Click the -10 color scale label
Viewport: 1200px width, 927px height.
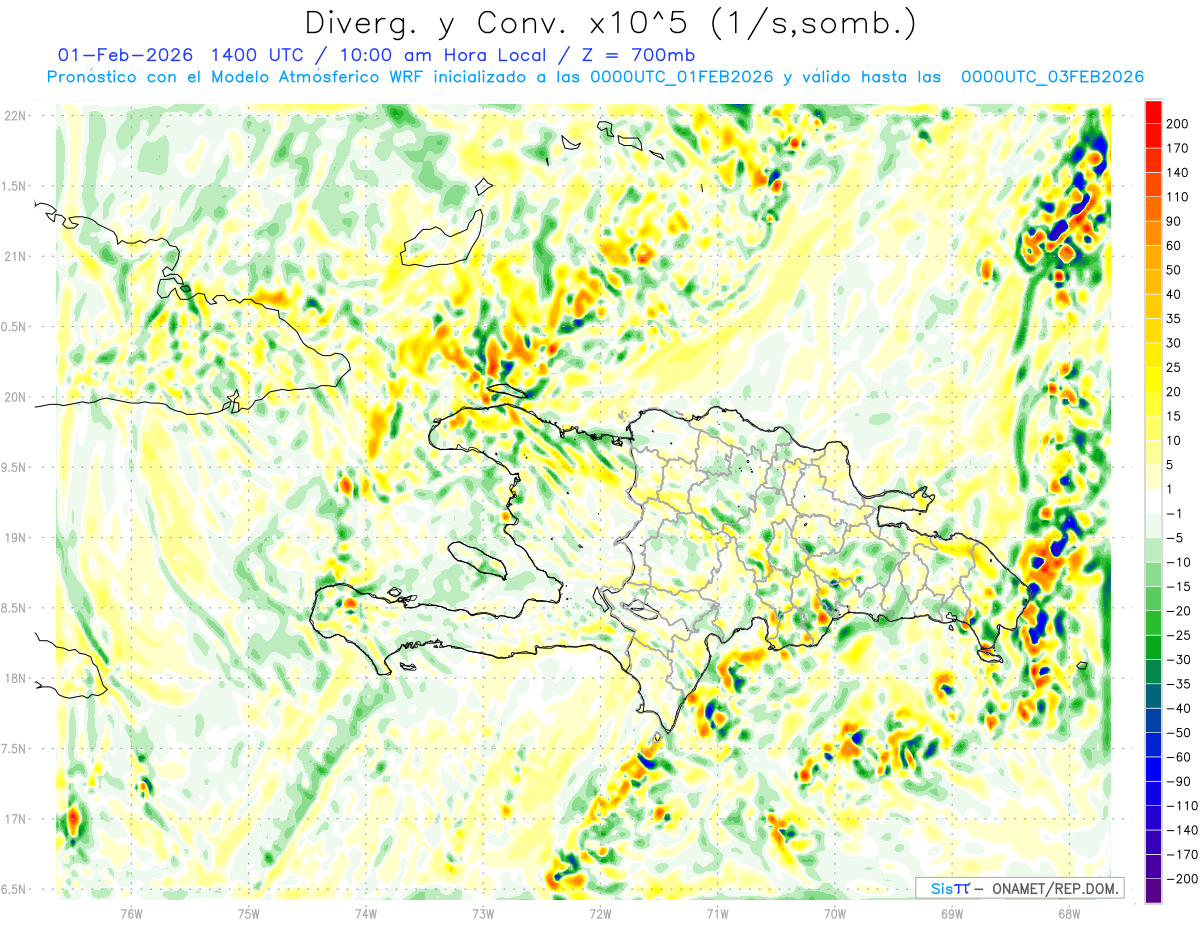point(1179,563)
